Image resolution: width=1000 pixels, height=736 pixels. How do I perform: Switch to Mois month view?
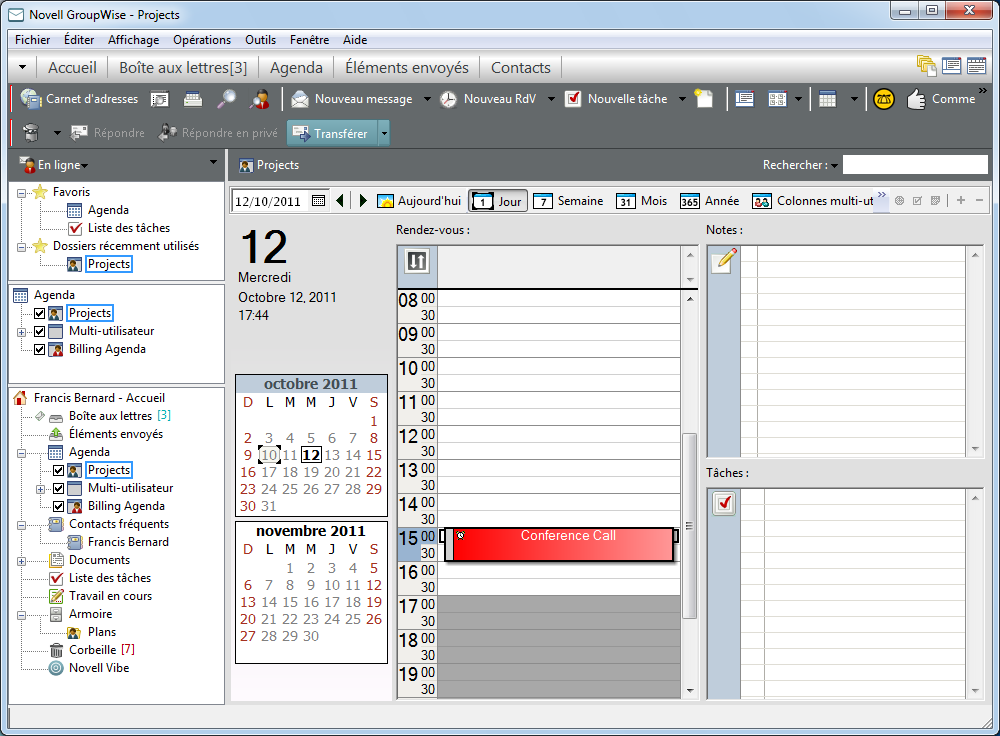641,201
